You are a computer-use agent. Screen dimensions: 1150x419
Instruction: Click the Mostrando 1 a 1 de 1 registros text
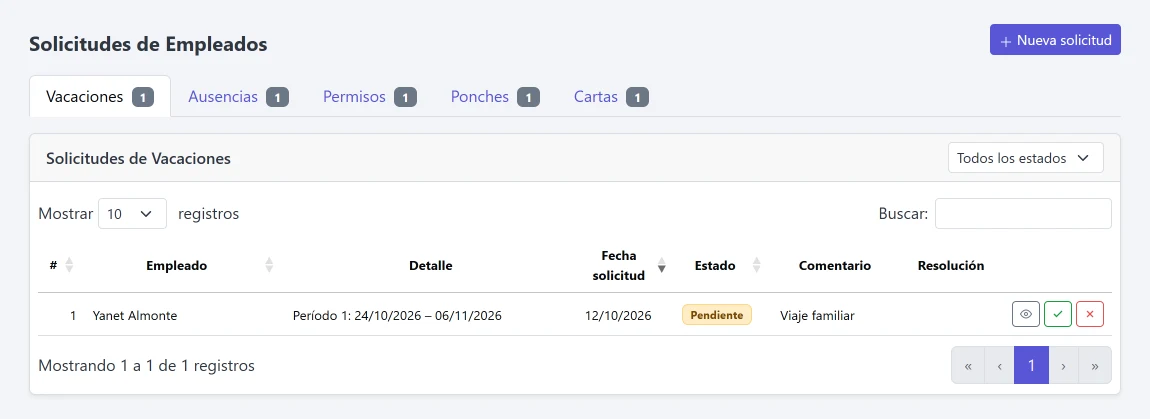(147, 365)
